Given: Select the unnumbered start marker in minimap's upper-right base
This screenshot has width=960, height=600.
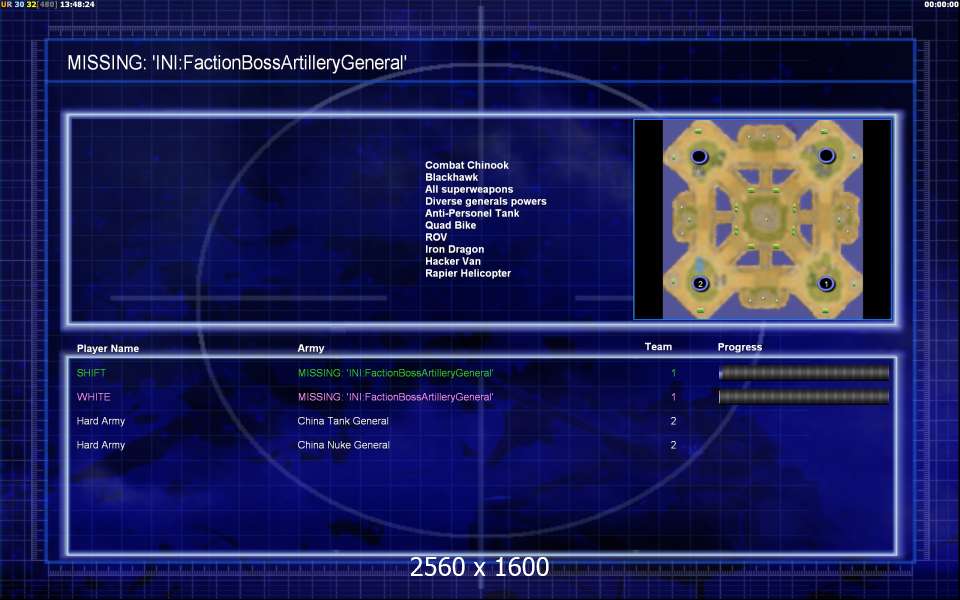Looking at the screenshot, I should [827, 156].
